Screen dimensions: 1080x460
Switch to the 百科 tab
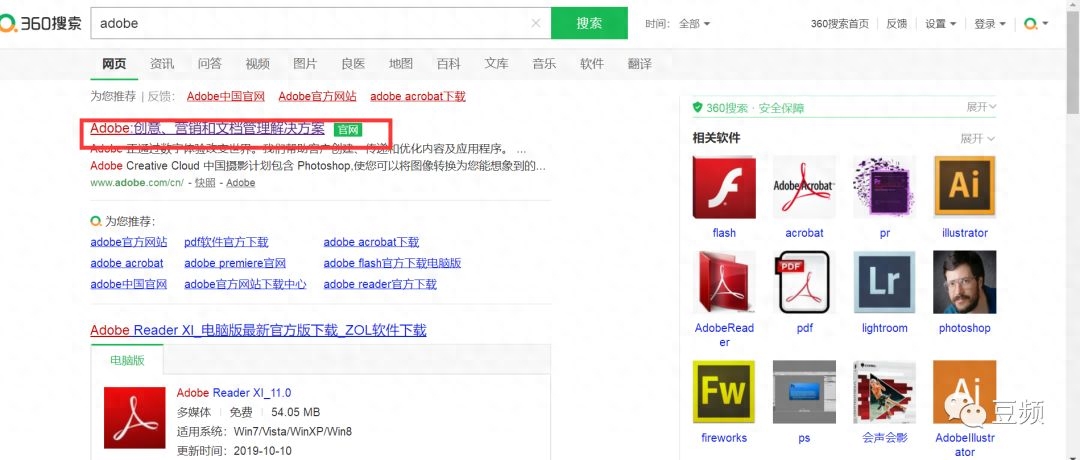[x=448, y=64]
